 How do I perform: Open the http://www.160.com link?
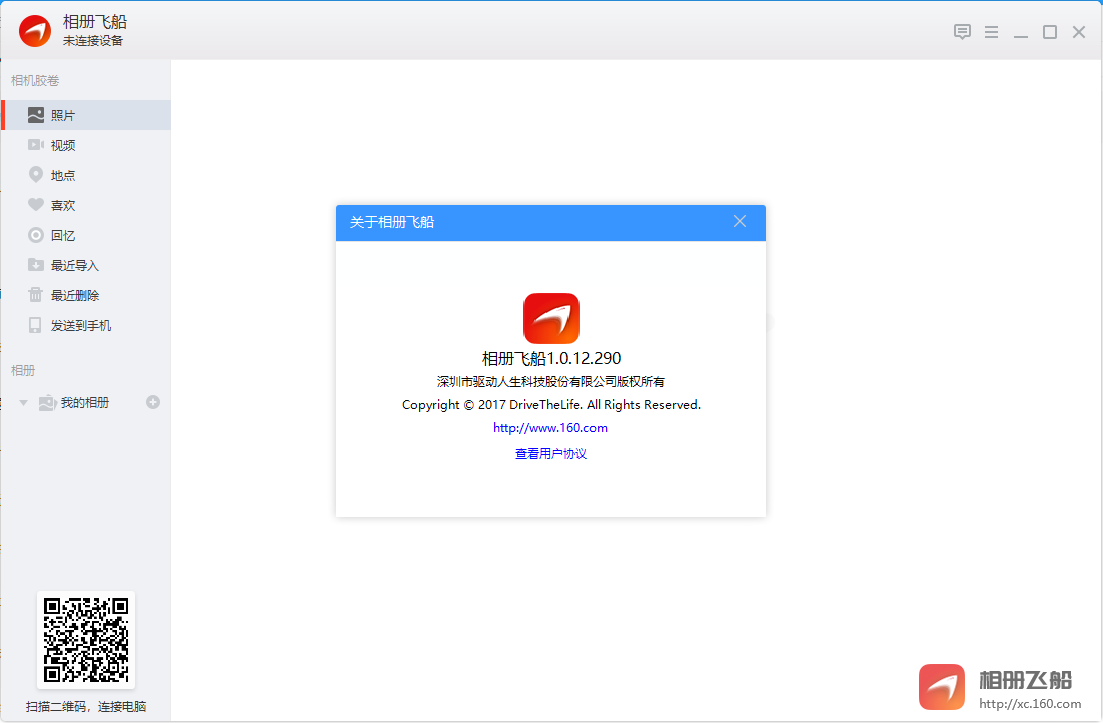click(x=550, y=427)
